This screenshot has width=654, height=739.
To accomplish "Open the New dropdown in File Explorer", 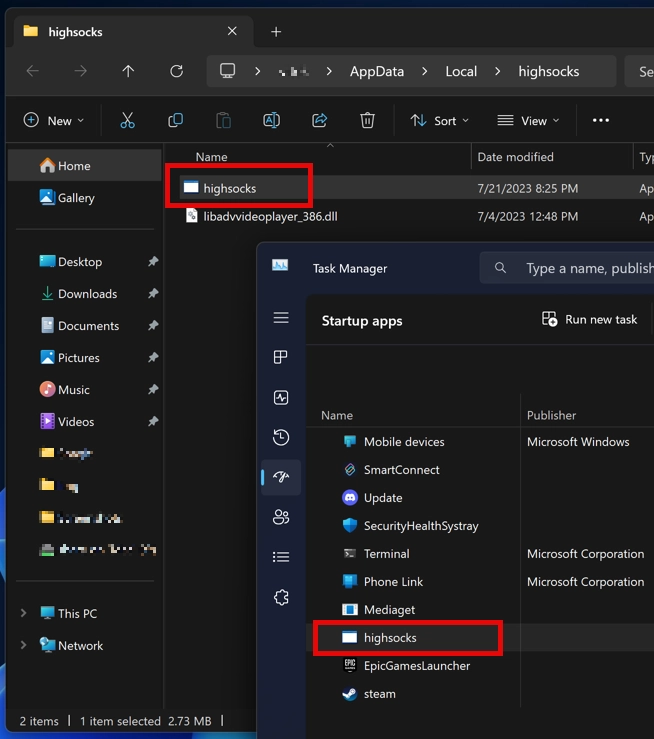I will (54, 121).
